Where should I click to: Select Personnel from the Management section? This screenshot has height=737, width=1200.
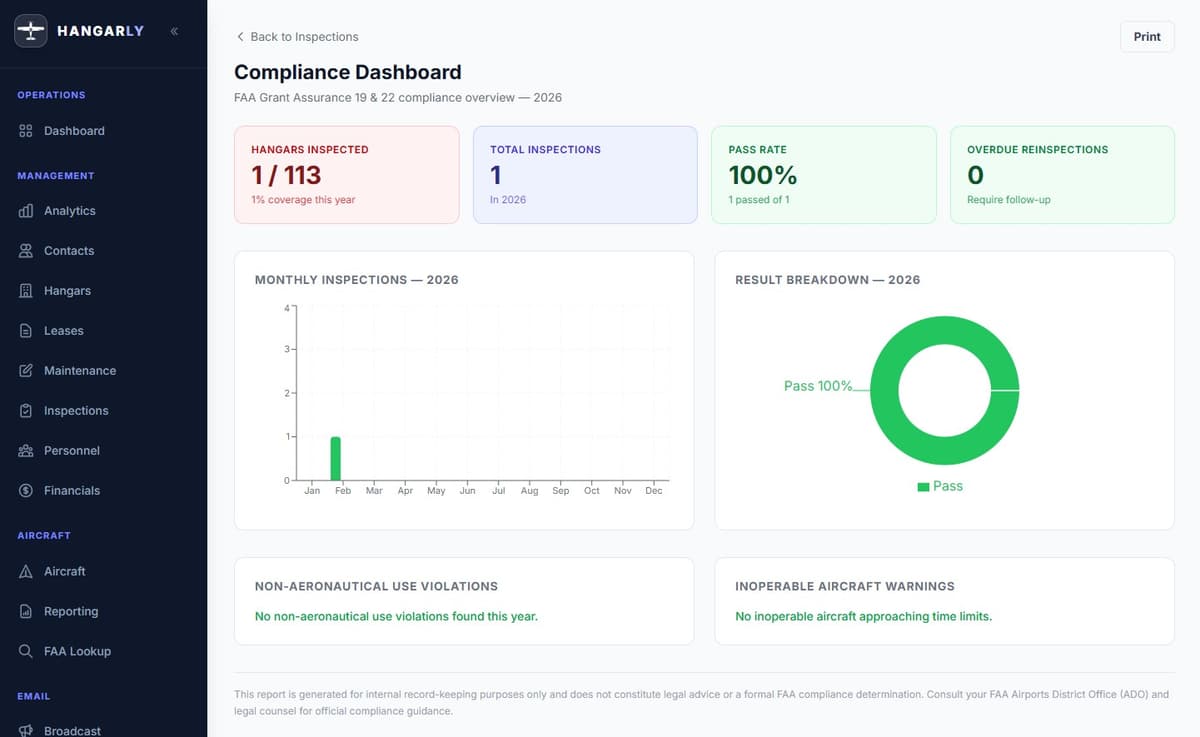pyautogui.click(x=72, y=450)
